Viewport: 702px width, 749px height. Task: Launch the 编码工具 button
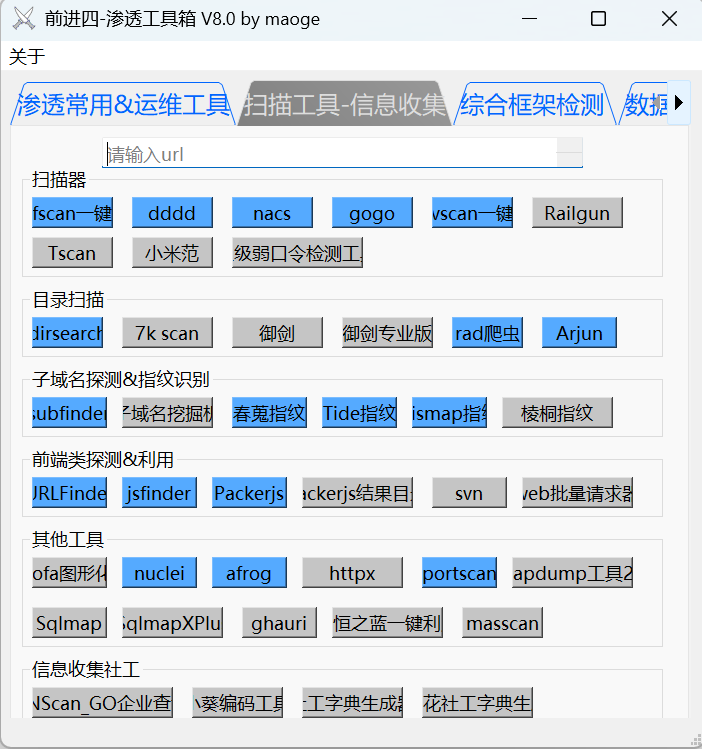[x=237, y=702]
